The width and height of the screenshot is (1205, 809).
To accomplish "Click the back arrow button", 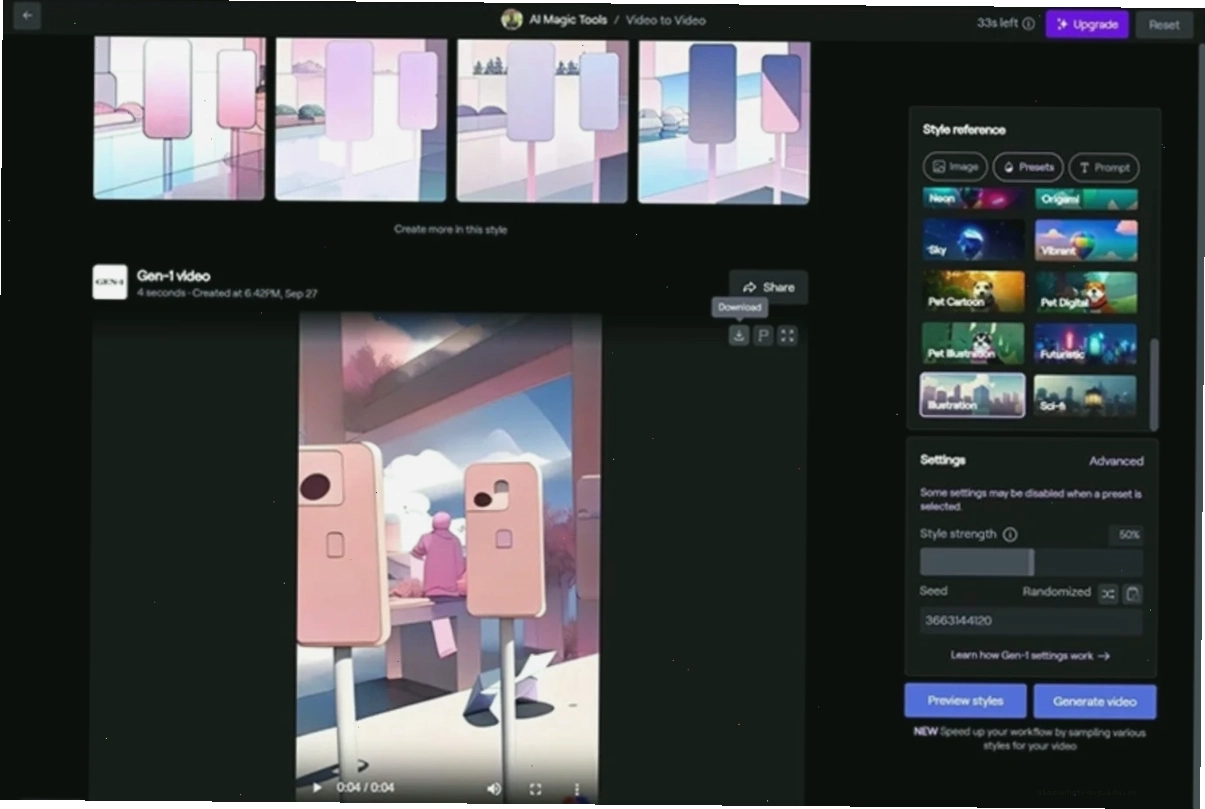I will click(x=27, y=17).
